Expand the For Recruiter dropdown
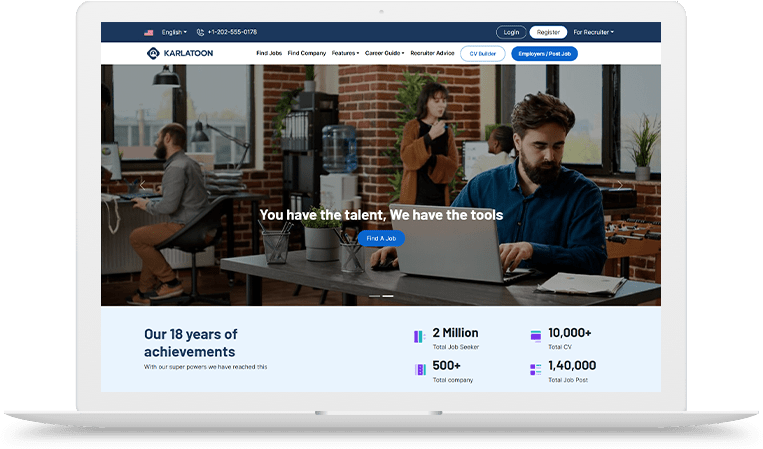 pyautogui.click(x=593, y=32)
